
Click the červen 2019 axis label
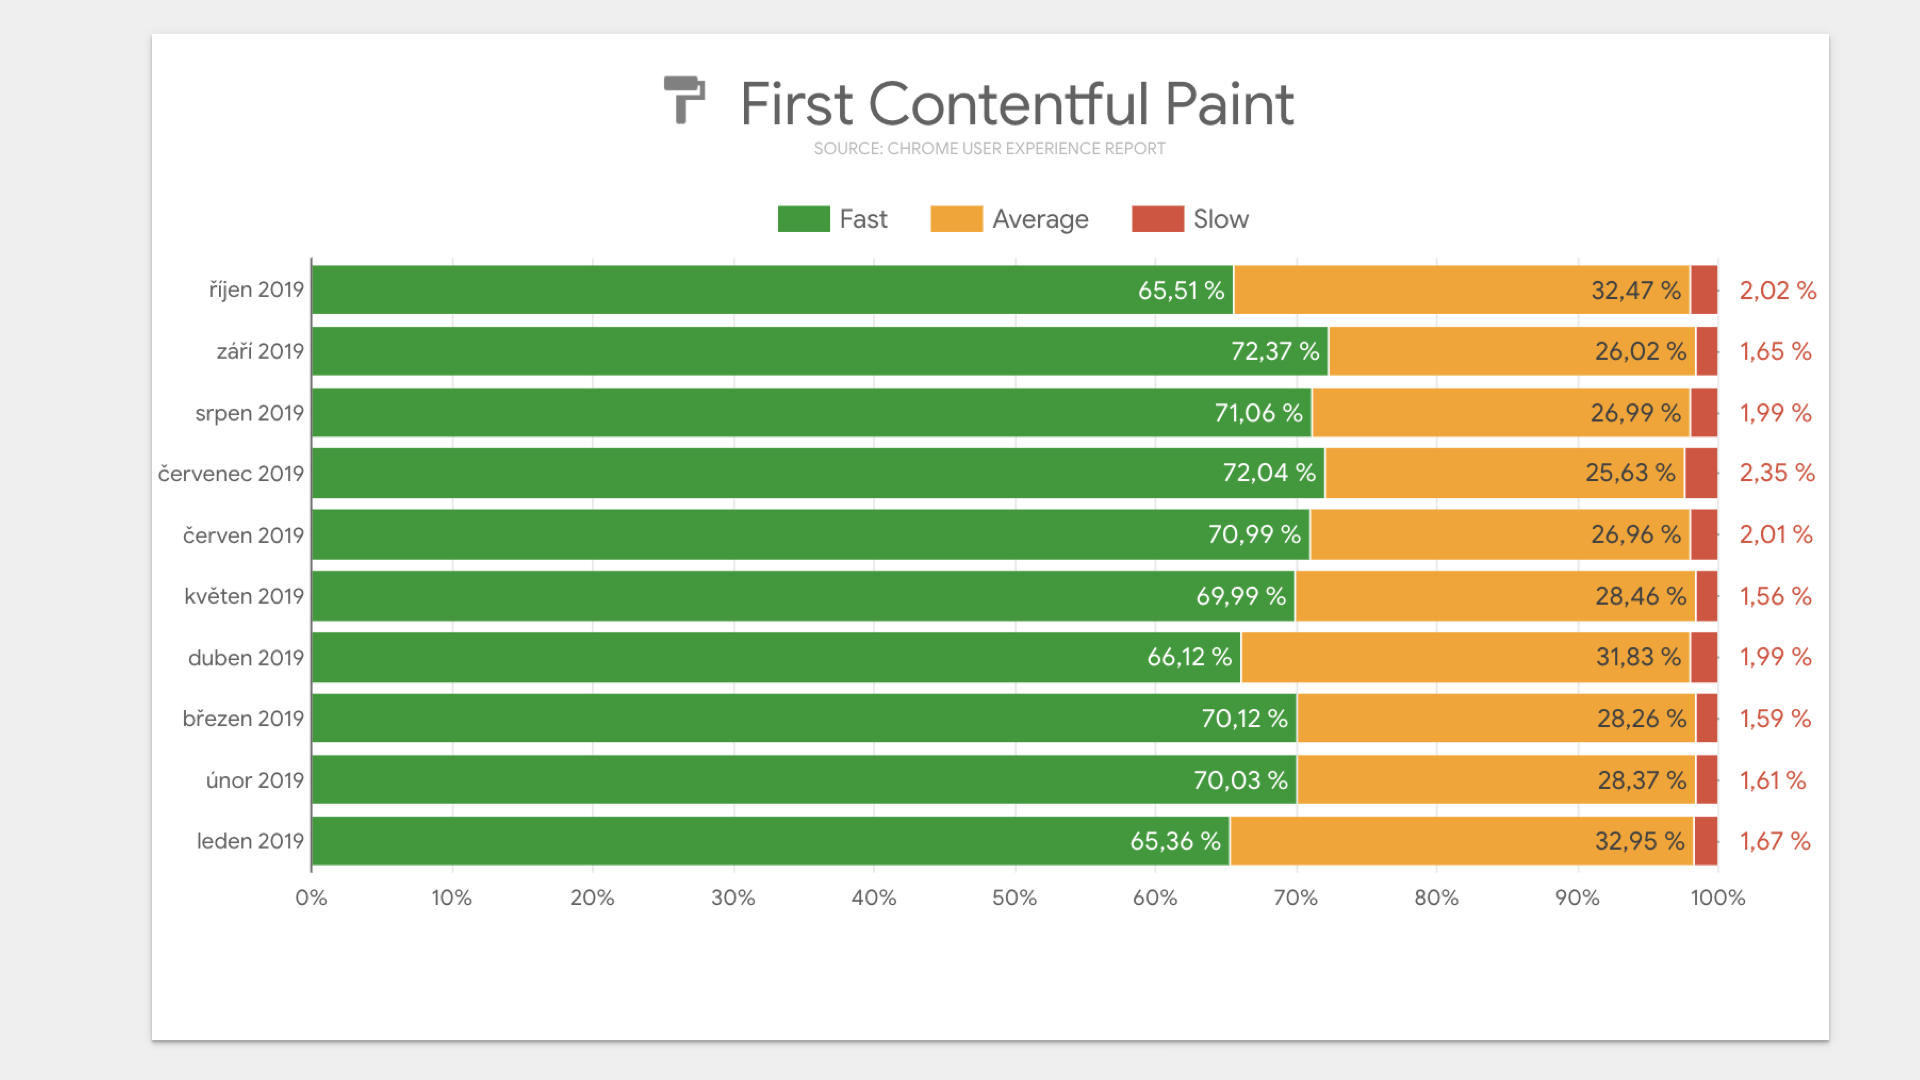coord(243,536)
